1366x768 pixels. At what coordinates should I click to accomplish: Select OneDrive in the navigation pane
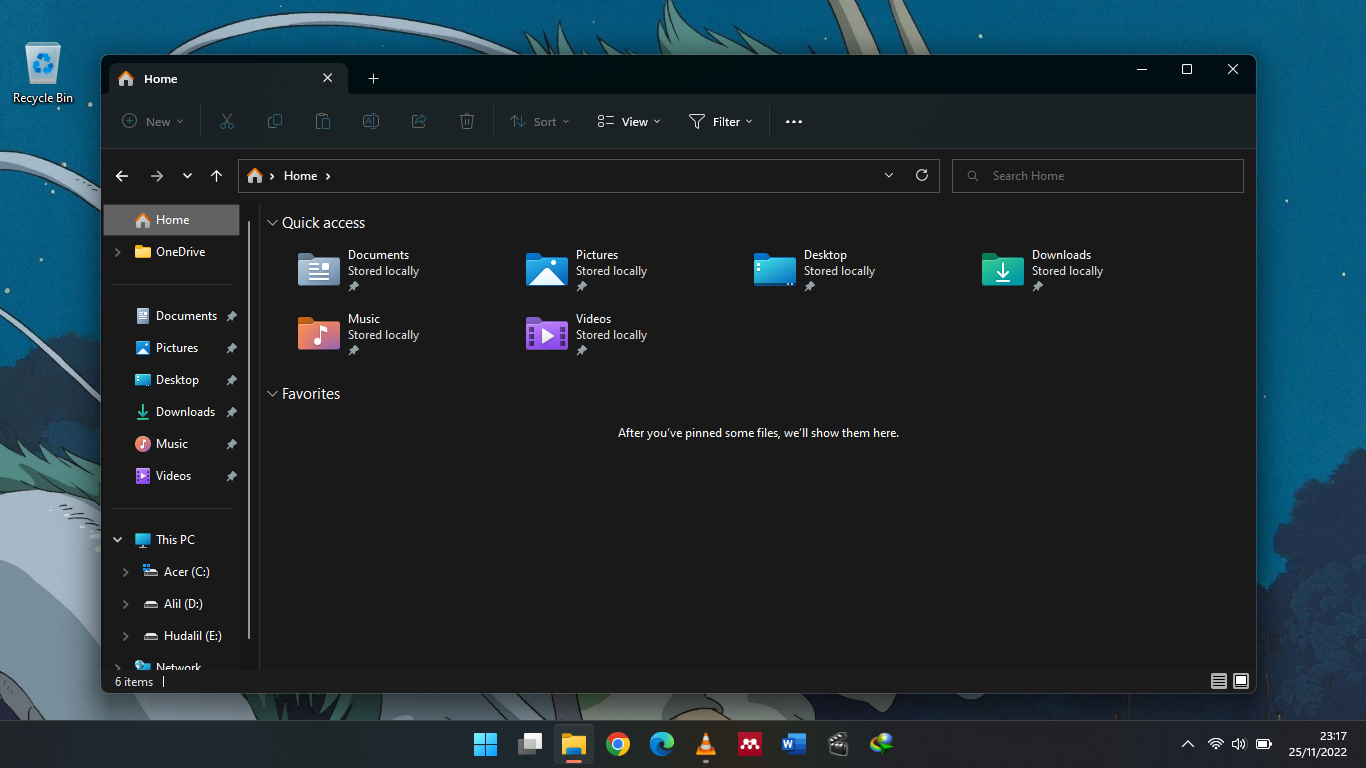pyautogui.click(x=172, y=252)
